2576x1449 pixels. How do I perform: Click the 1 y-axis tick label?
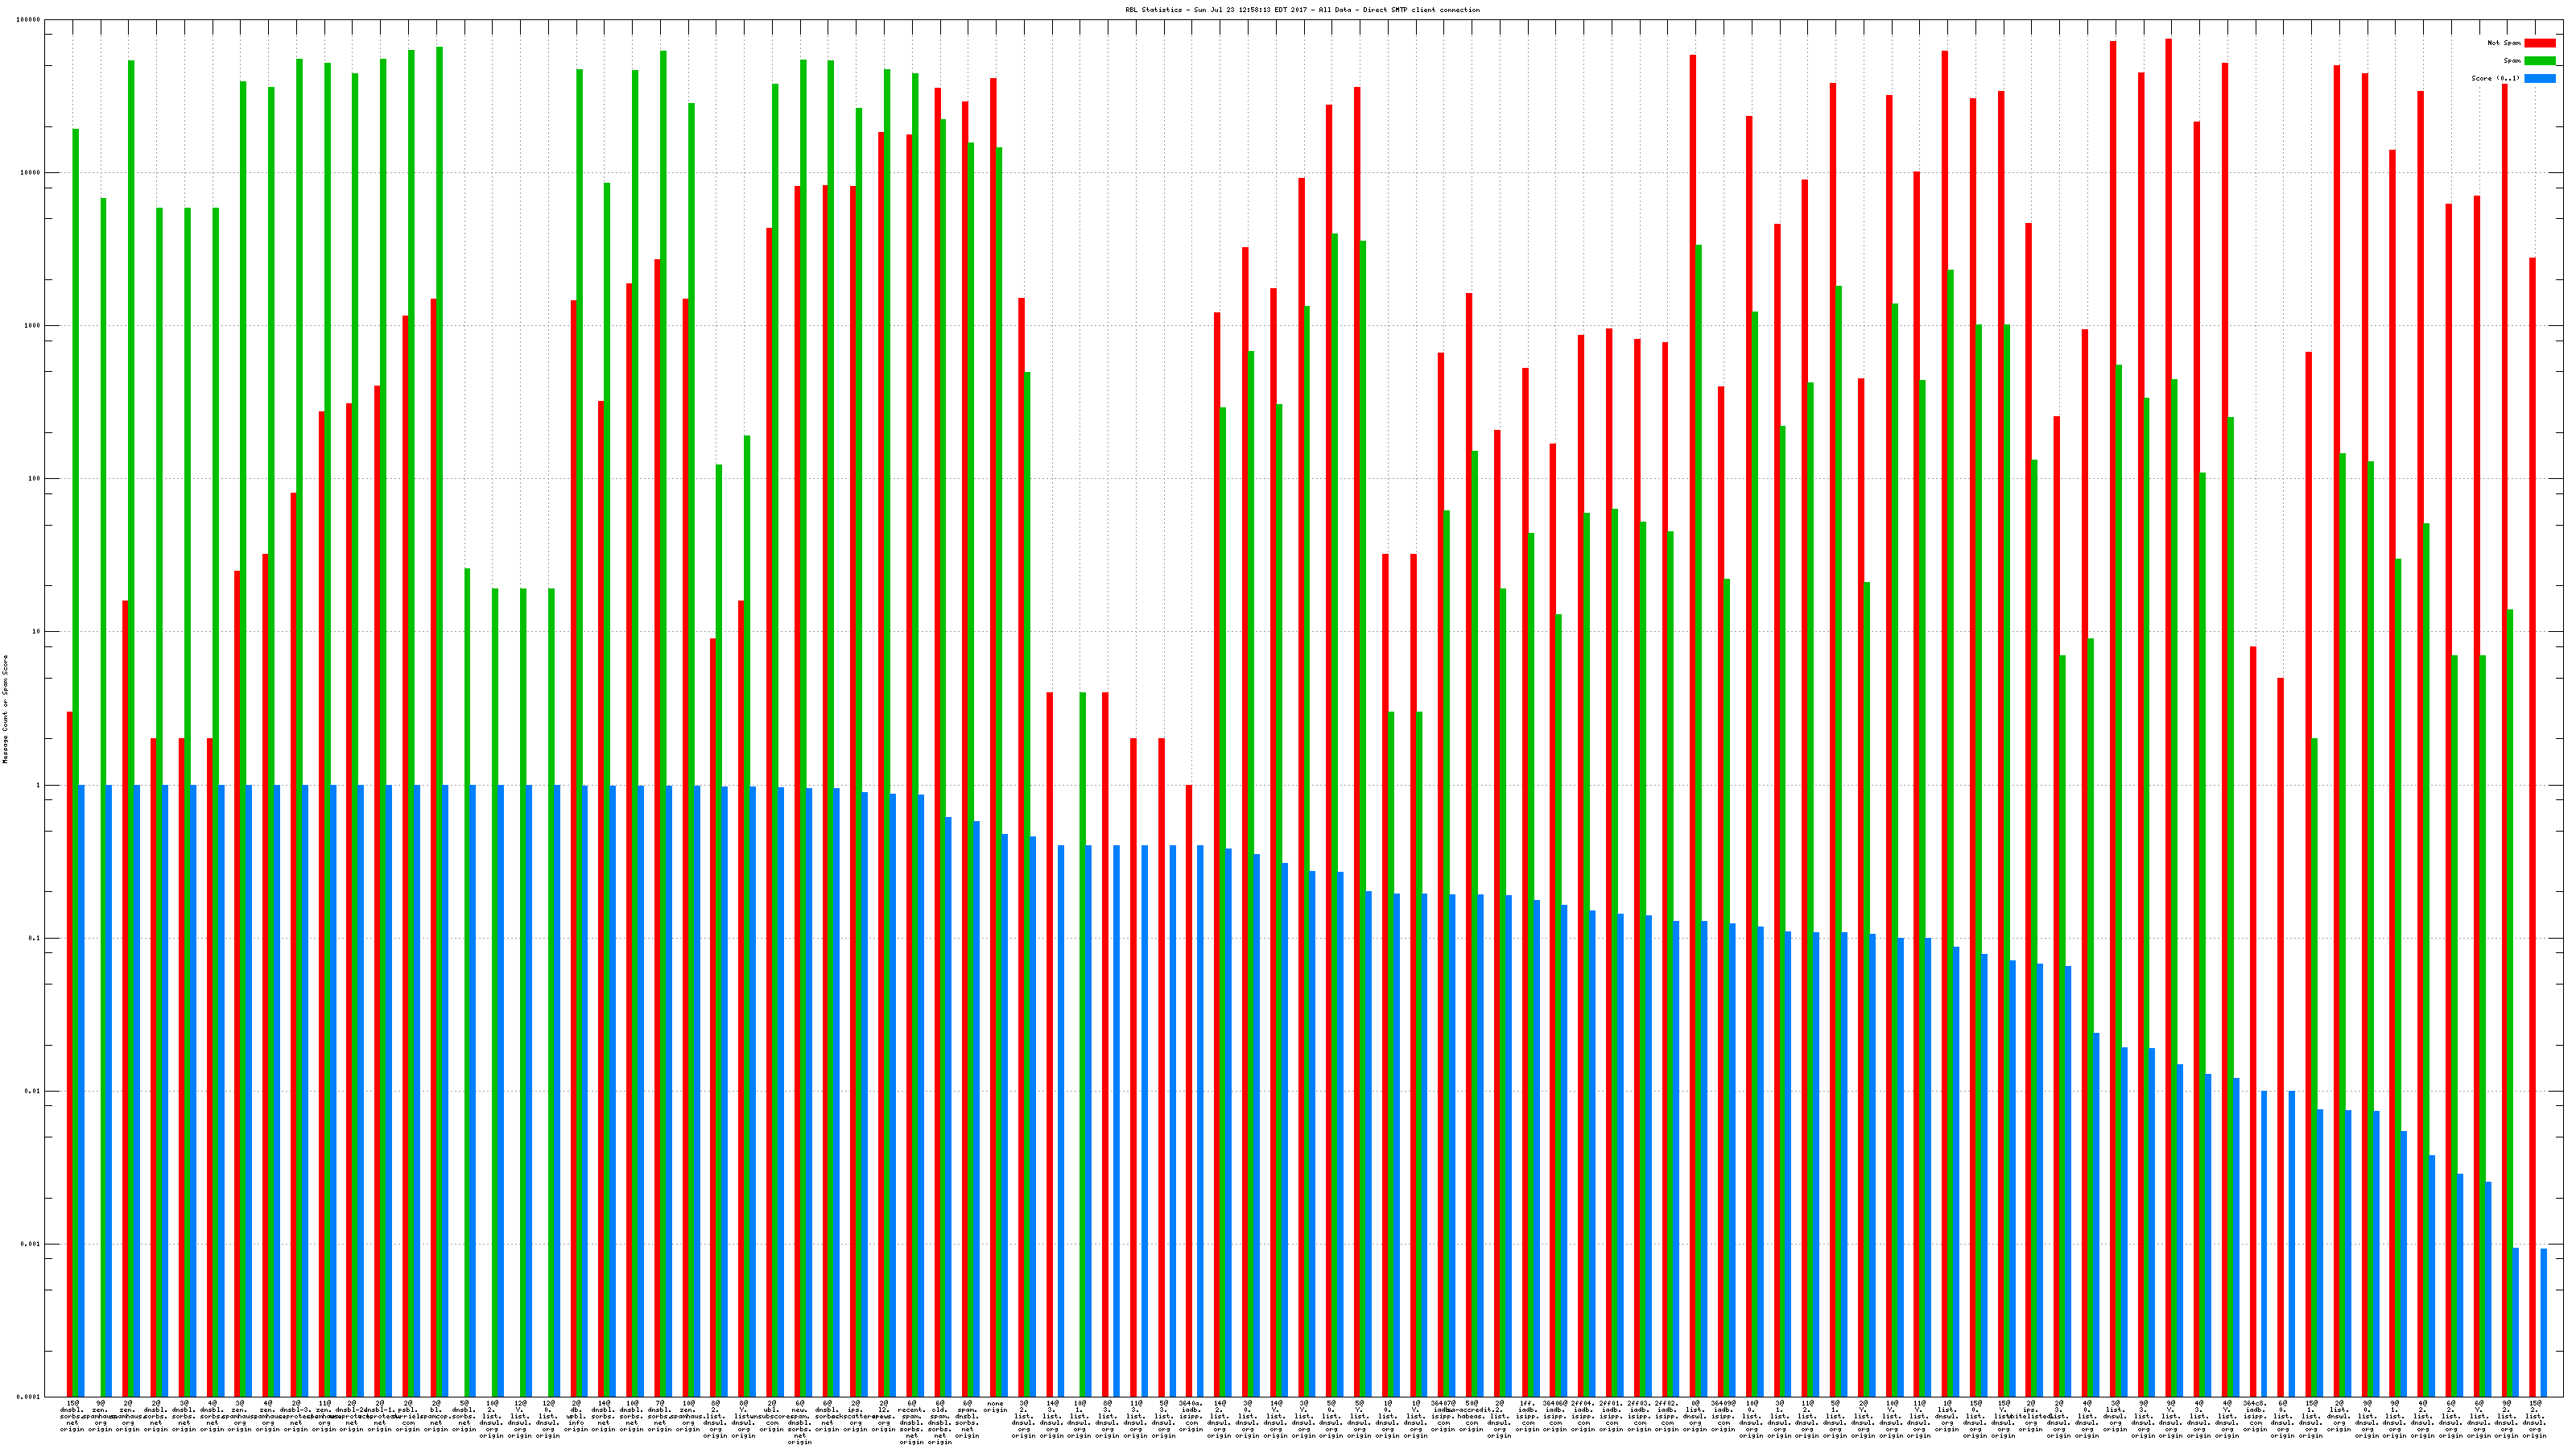(38, 785)
